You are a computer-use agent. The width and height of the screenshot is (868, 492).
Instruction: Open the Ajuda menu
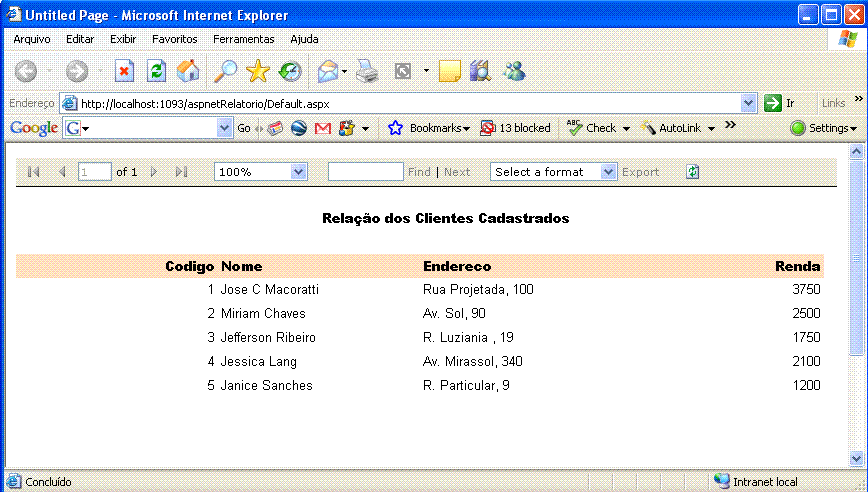click(304, 39)
